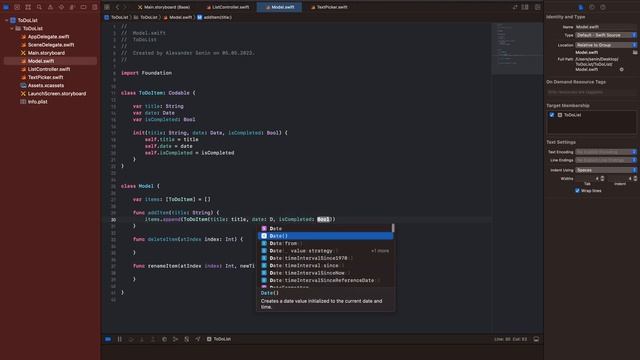Go forward with the right chevron

125,7
